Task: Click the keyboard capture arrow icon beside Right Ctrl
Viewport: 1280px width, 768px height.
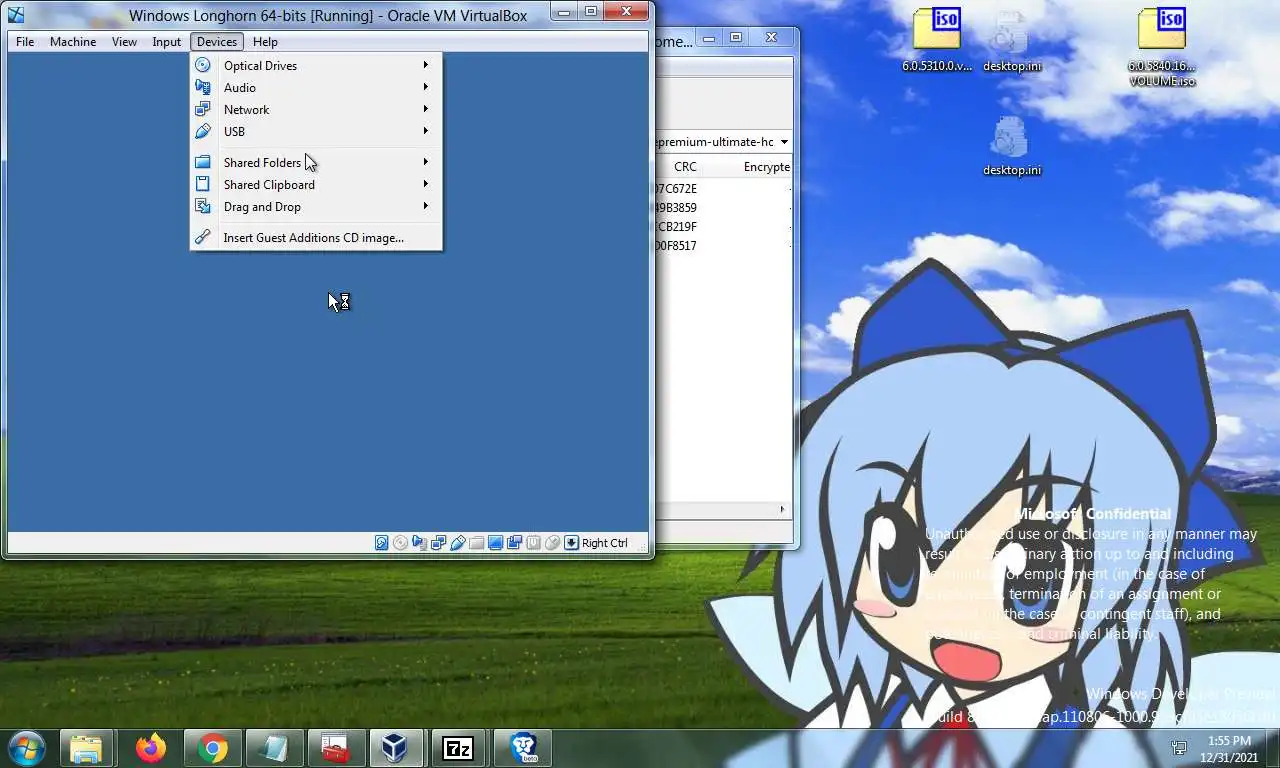Action: pyautogui.click(x=571, y=543)
